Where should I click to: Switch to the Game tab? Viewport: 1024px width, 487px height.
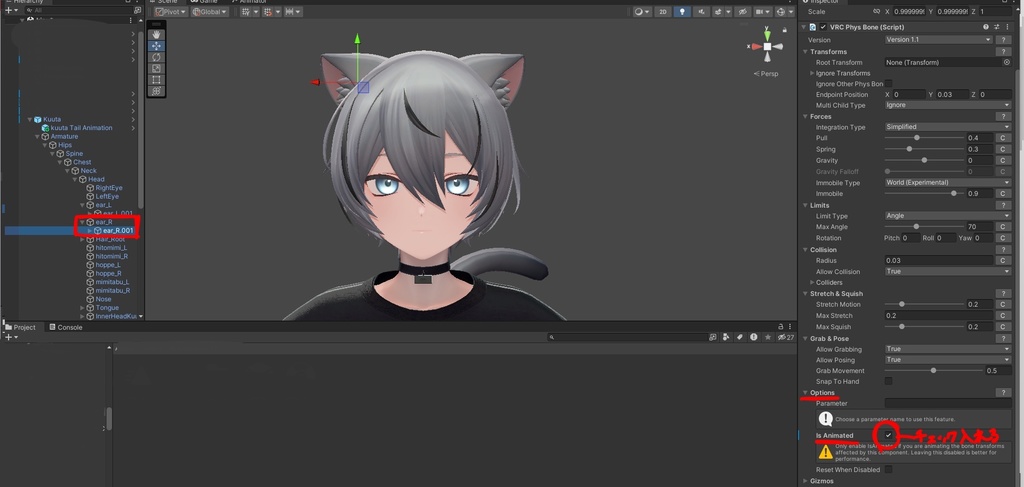pyautogui.click(x=203, y=2)
